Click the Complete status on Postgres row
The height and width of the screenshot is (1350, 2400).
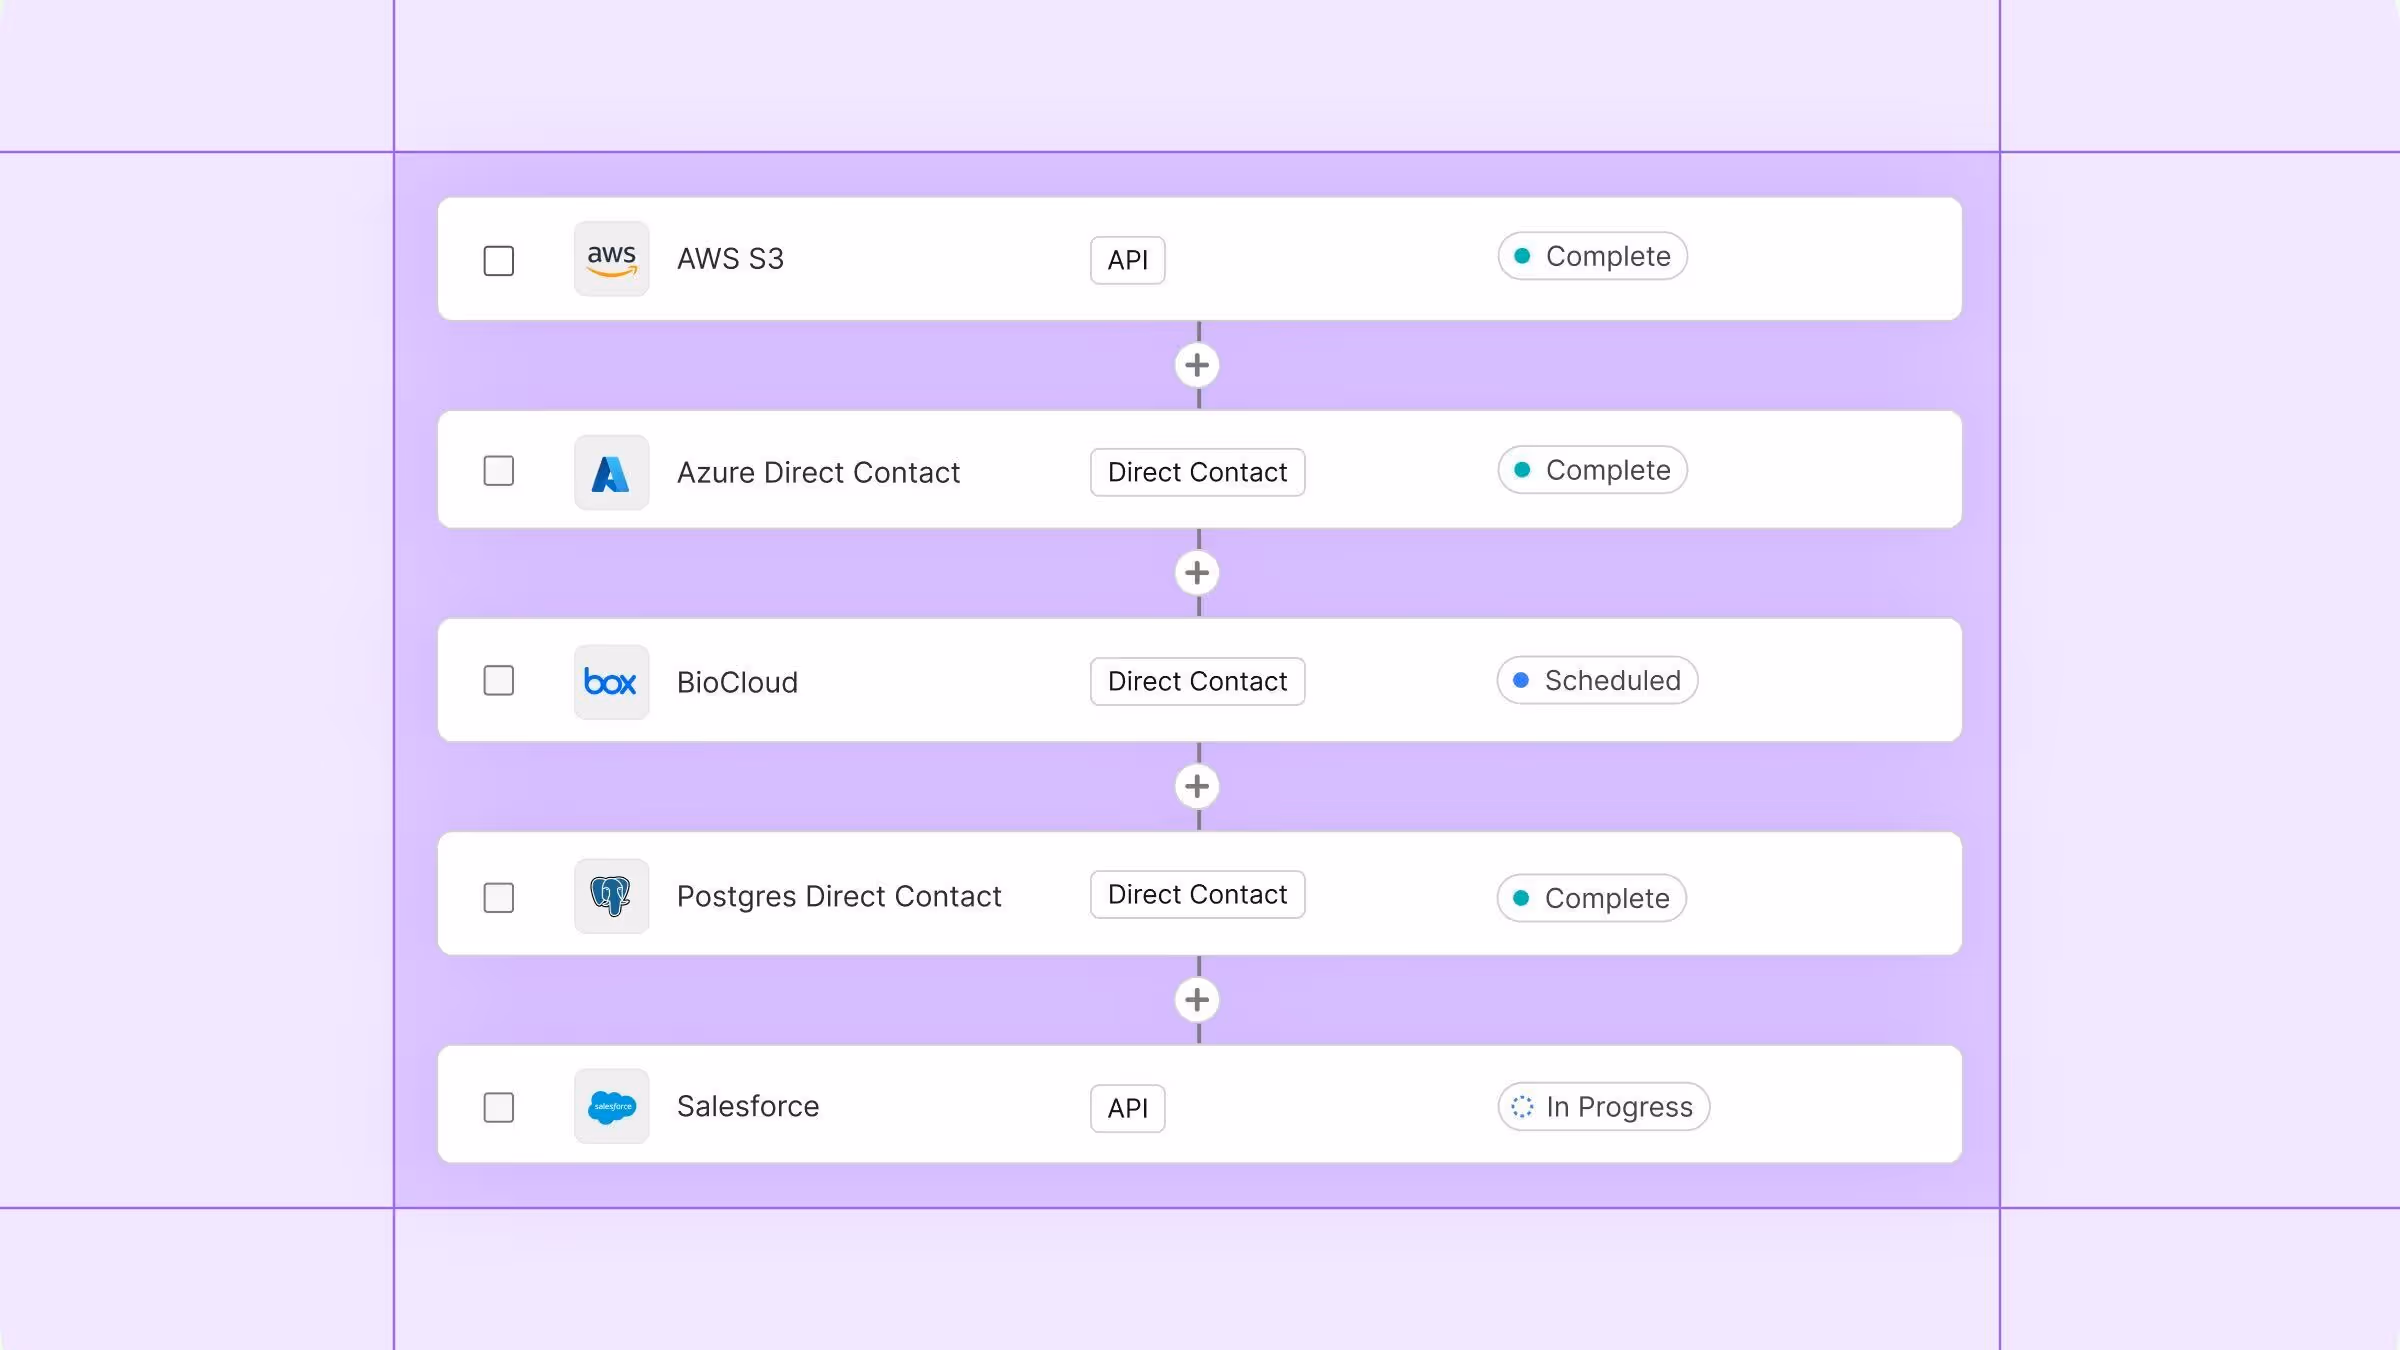click(x=1591, y=898)
